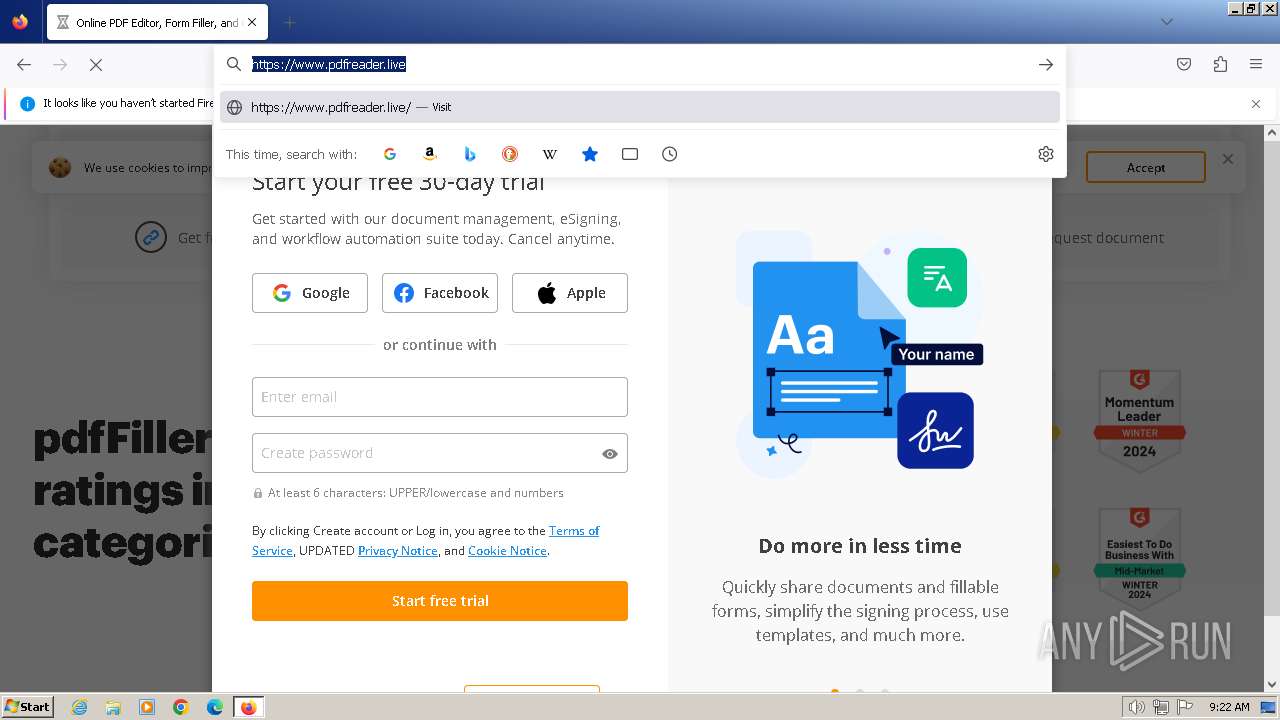Click Easiest To Do Business With badge
Screen dimensions: 1280x720
[1139, 559]
